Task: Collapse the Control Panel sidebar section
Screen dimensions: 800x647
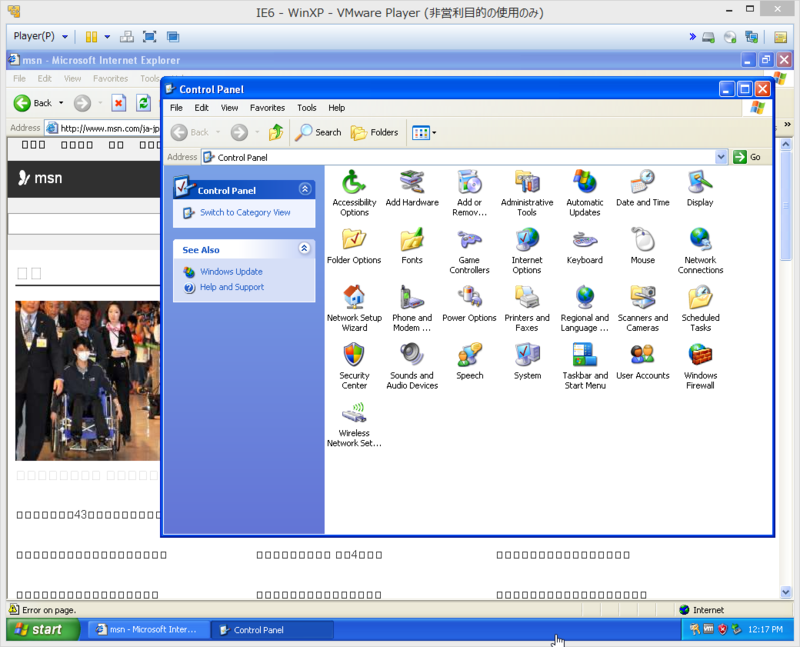Action: (305, 189)
